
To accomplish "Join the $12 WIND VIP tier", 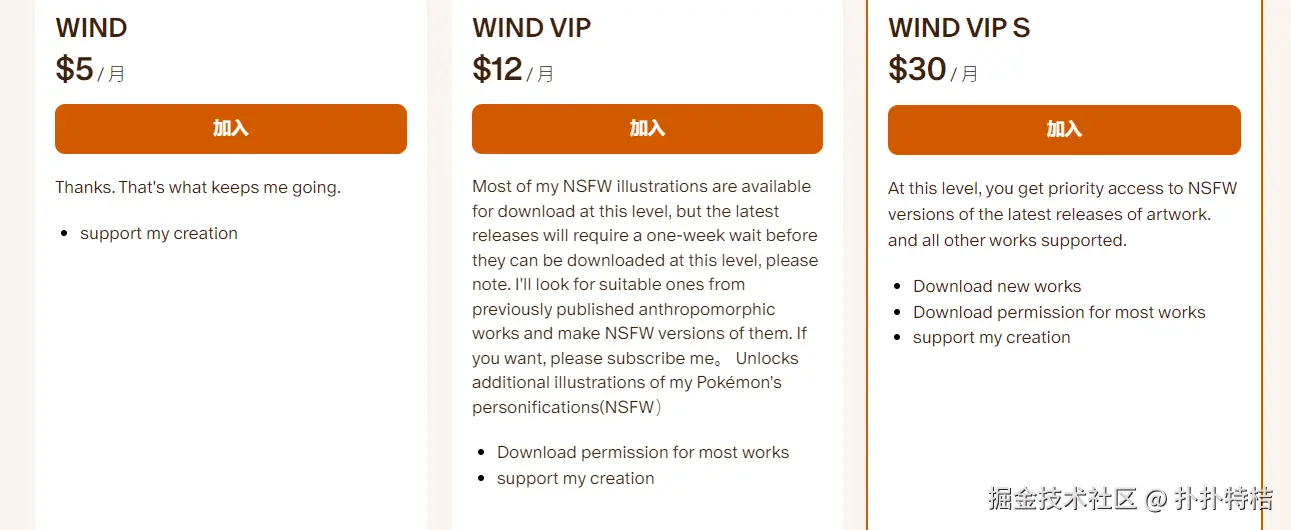I will 647,129.
